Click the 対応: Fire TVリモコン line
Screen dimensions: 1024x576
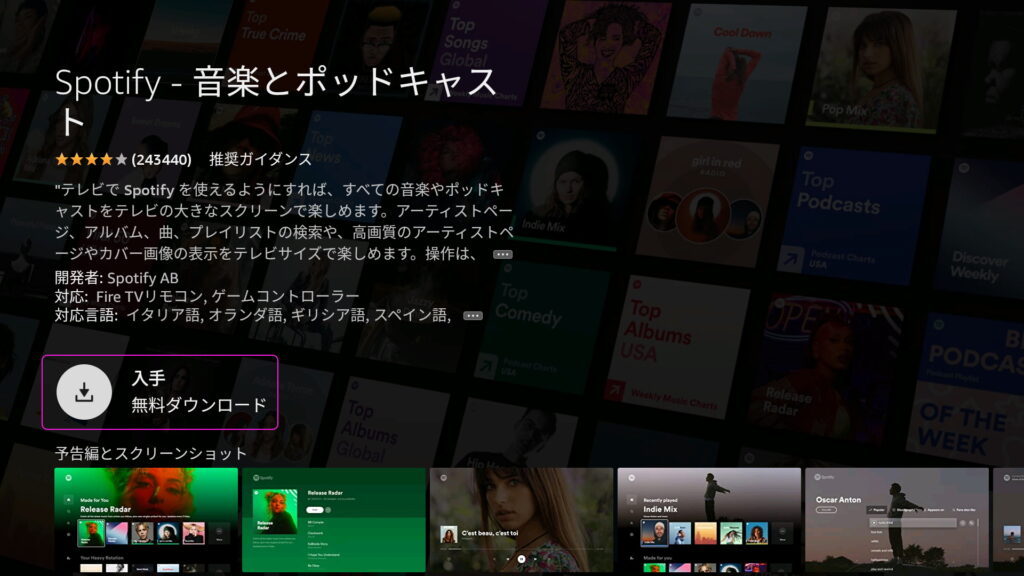click(206, 296)
